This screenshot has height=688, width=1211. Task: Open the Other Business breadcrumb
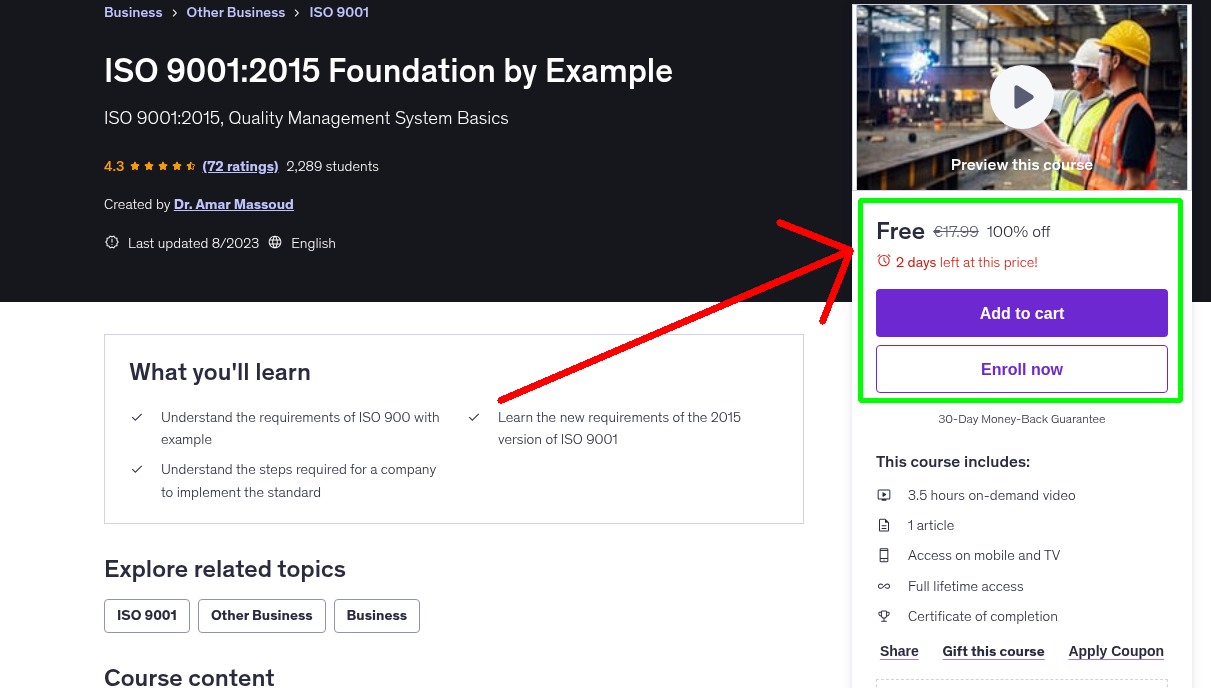(x=236, y=12)
